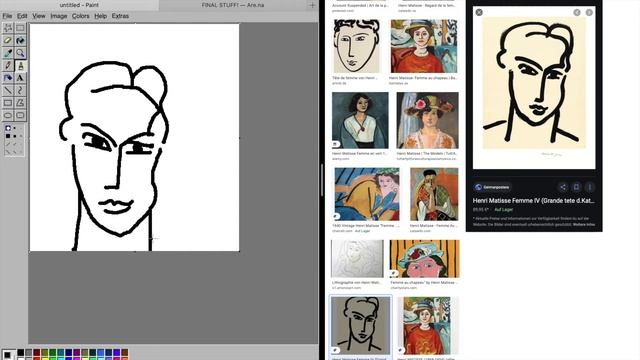
Task: Click inside the Paint drawing canvas
Action: click(x=134, y=138)
